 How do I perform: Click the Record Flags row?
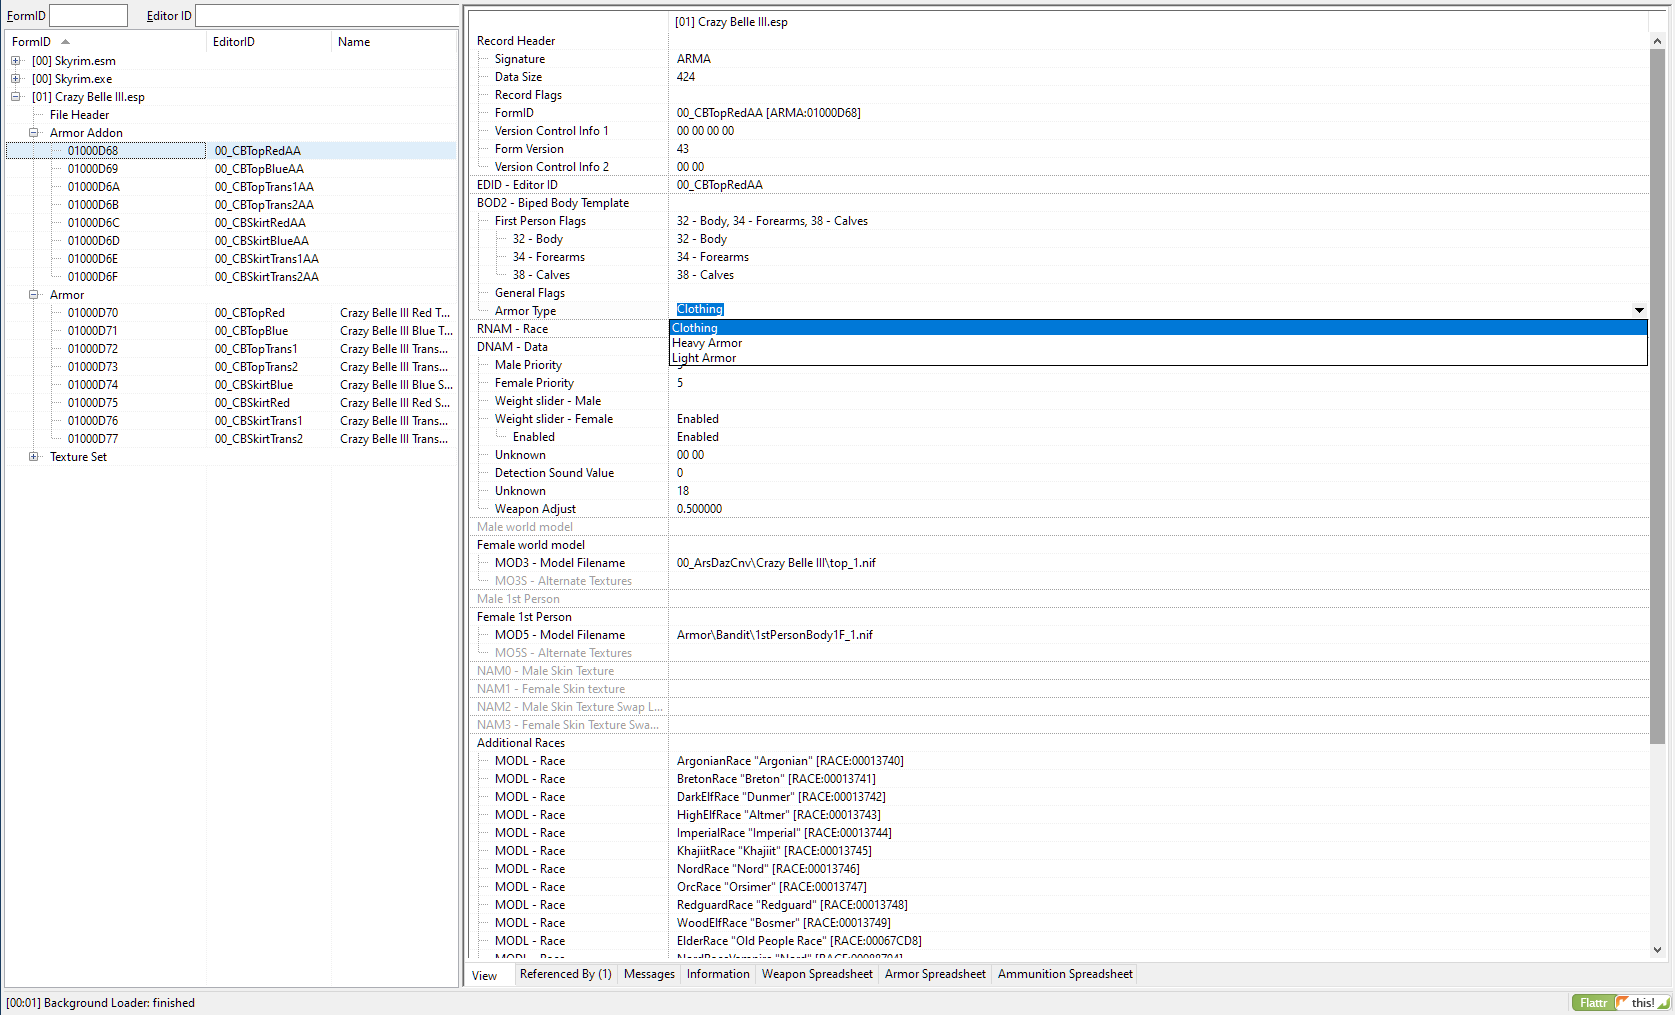[1058, 95]
